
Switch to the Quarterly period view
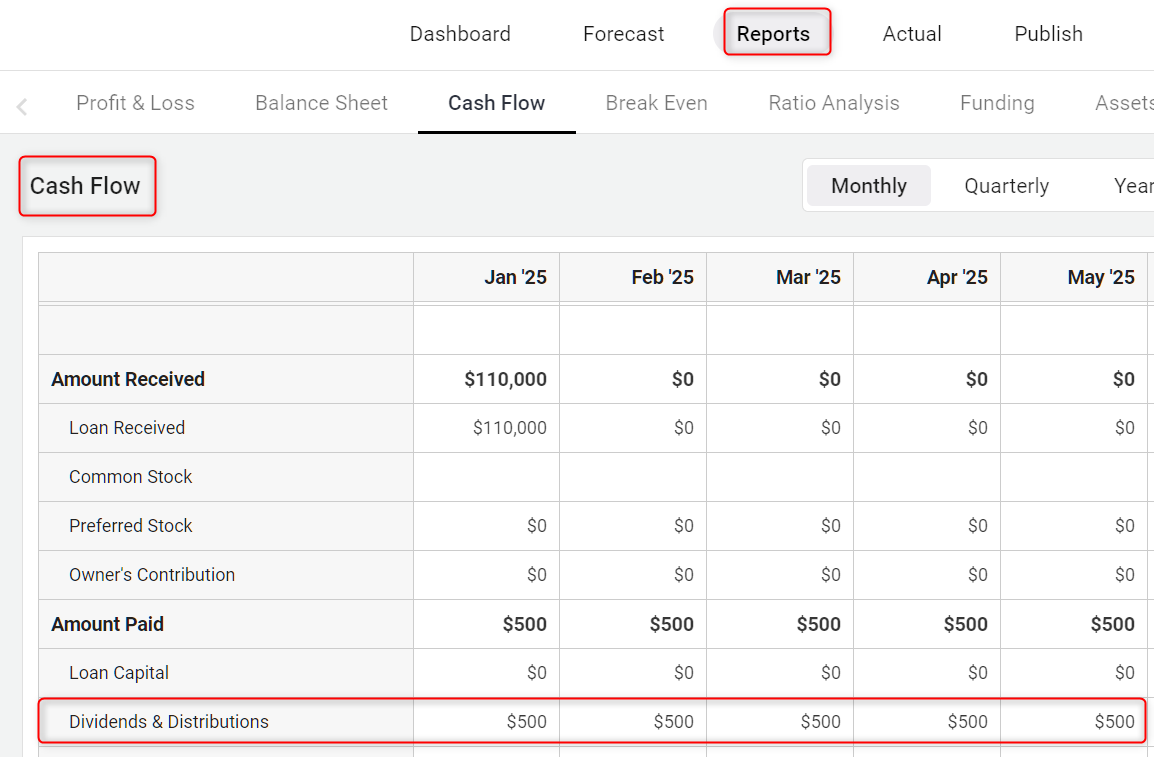pyautogui.click(x=1006, y=185)
